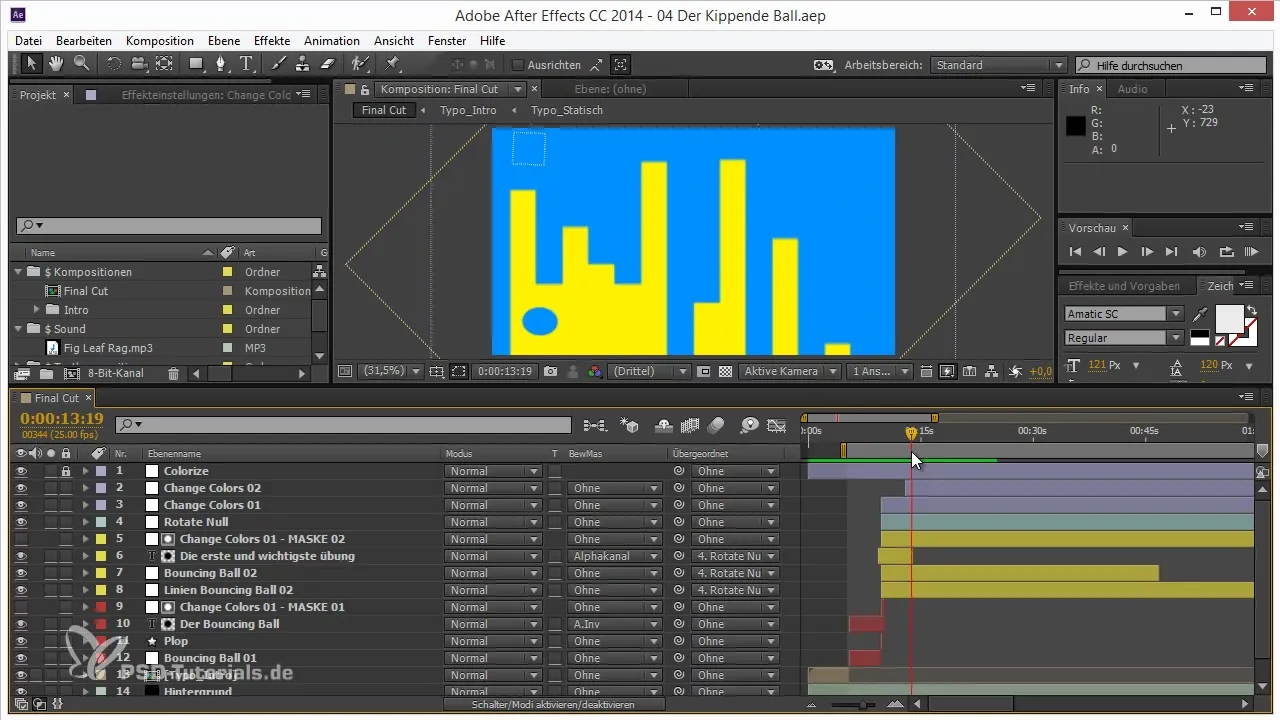Click the 8-Bit-Kanal color depth button
The width and height of the screenshot is (1280, 720).
115,373
